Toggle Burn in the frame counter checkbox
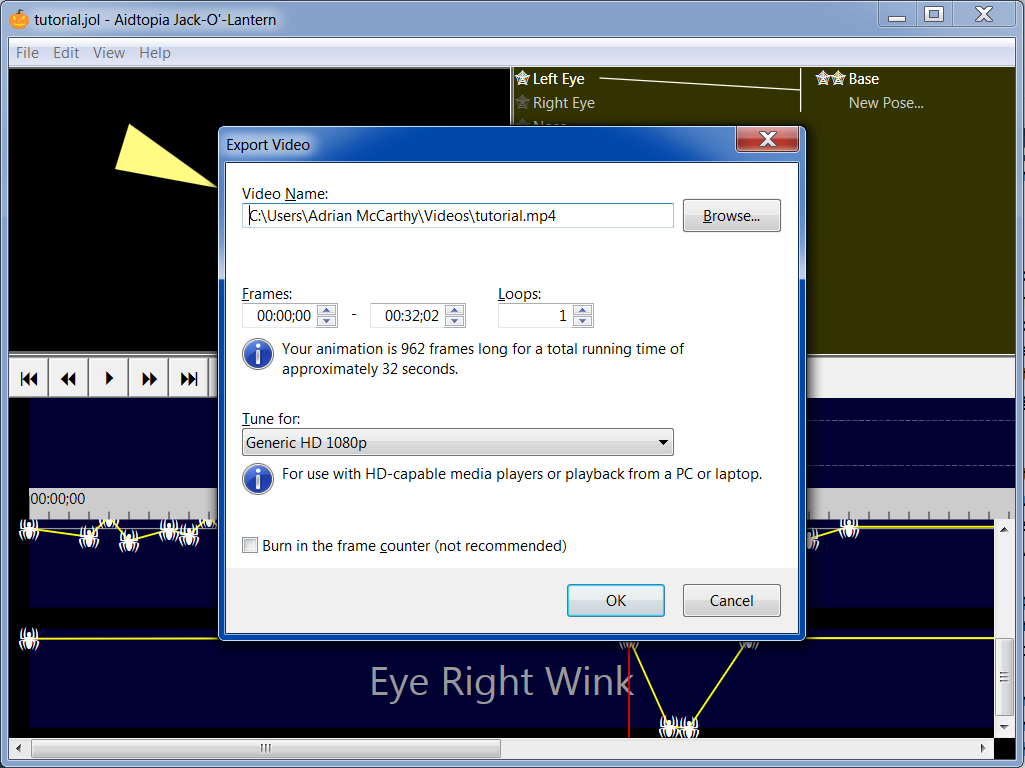 point(250,545)
